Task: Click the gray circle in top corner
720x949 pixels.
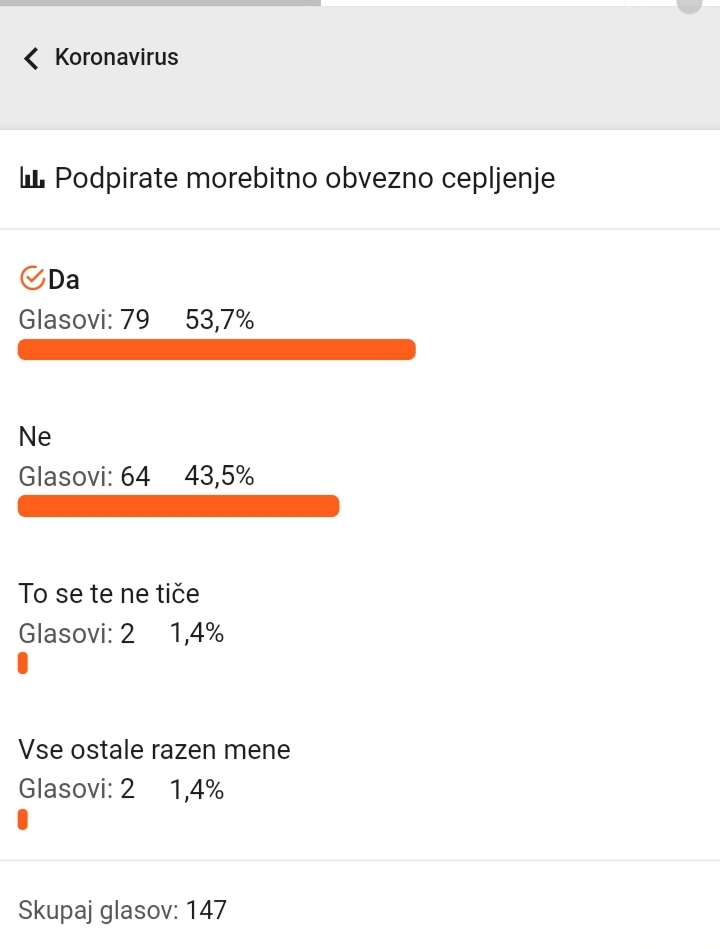Action: (x=689, y=5)
